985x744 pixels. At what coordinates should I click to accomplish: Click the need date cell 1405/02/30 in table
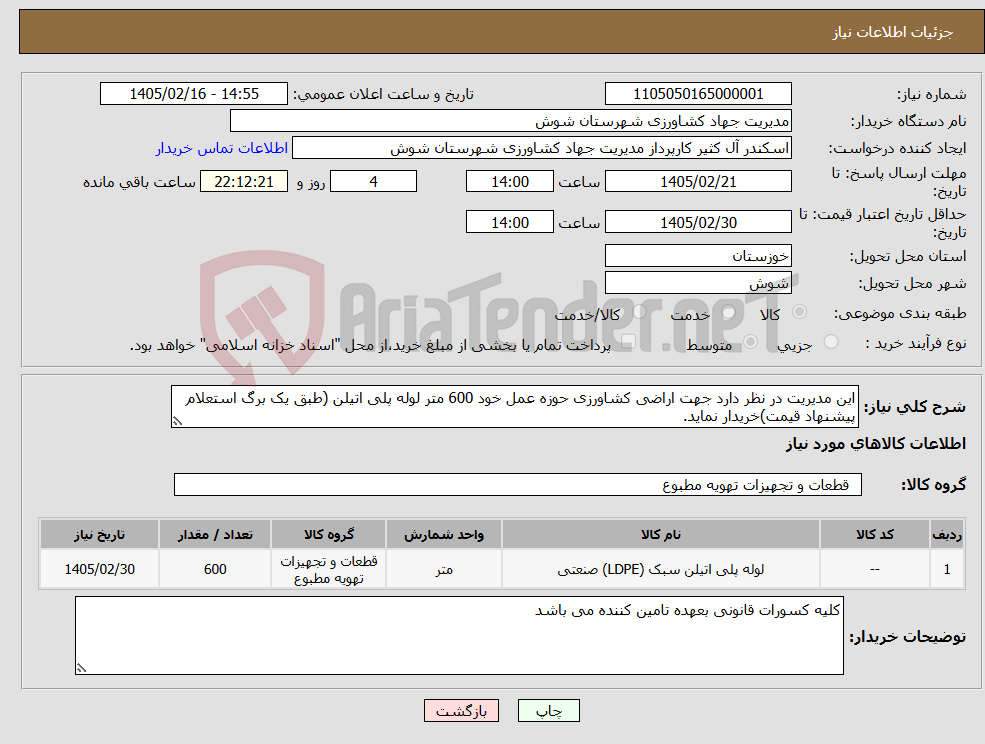(99, 569)
